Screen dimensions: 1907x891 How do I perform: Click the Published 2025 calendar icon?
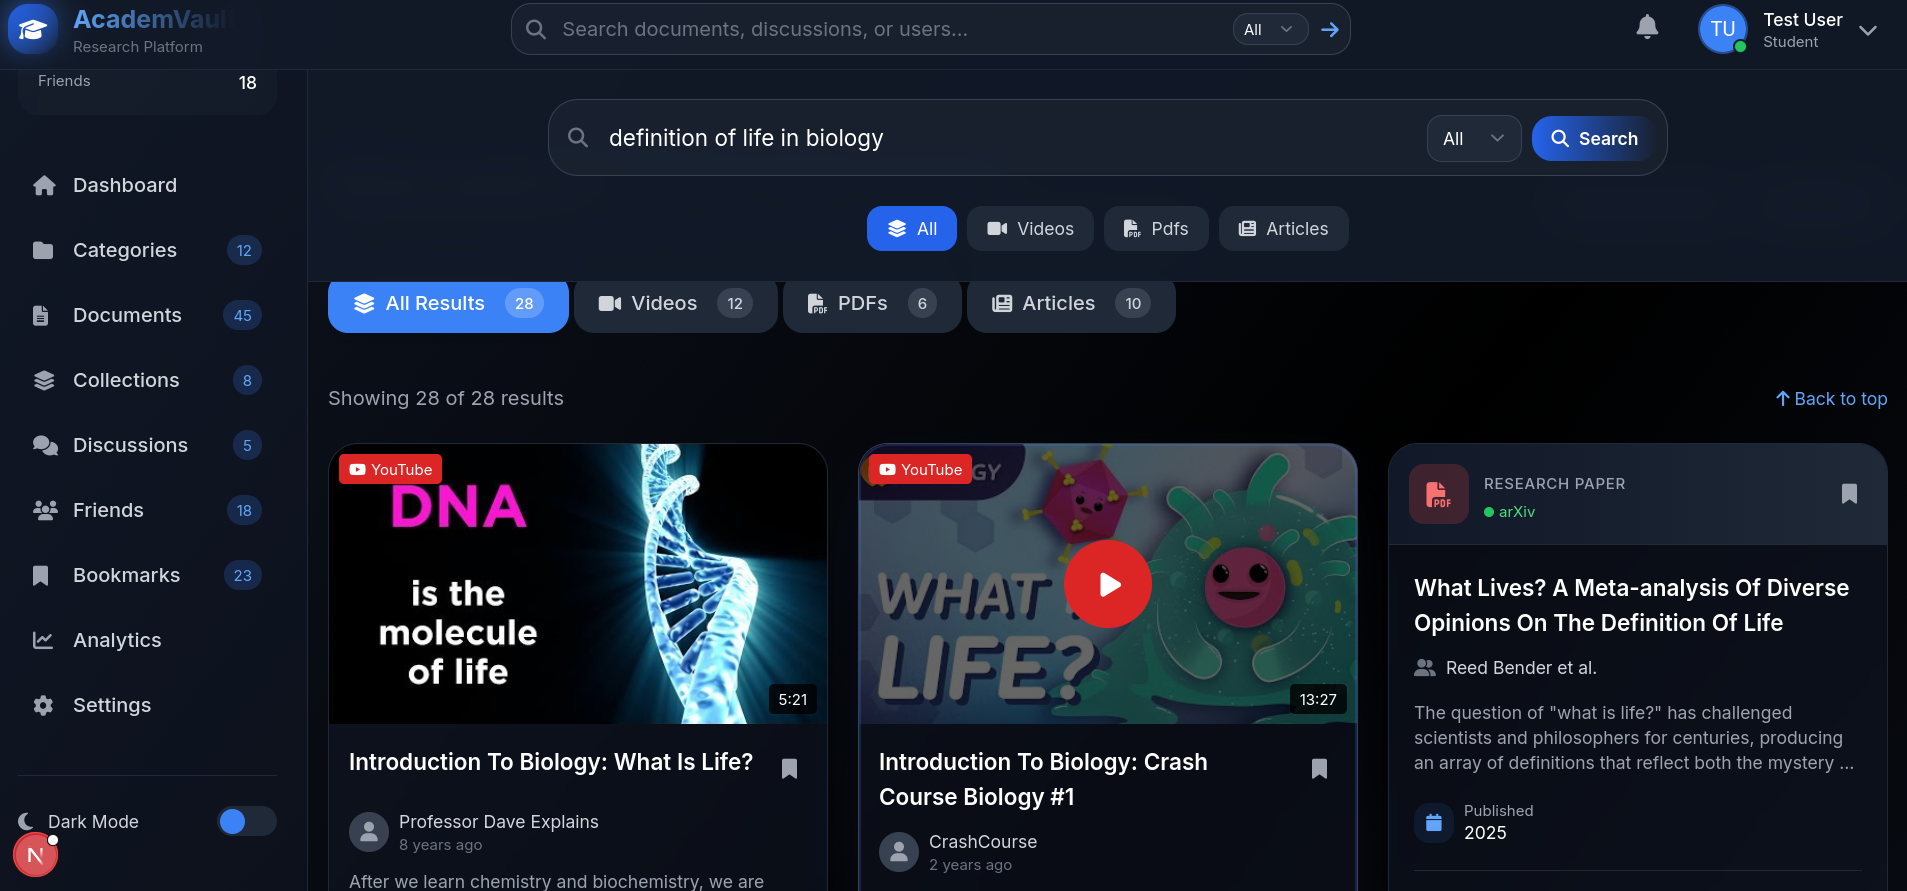[1433, 822]
